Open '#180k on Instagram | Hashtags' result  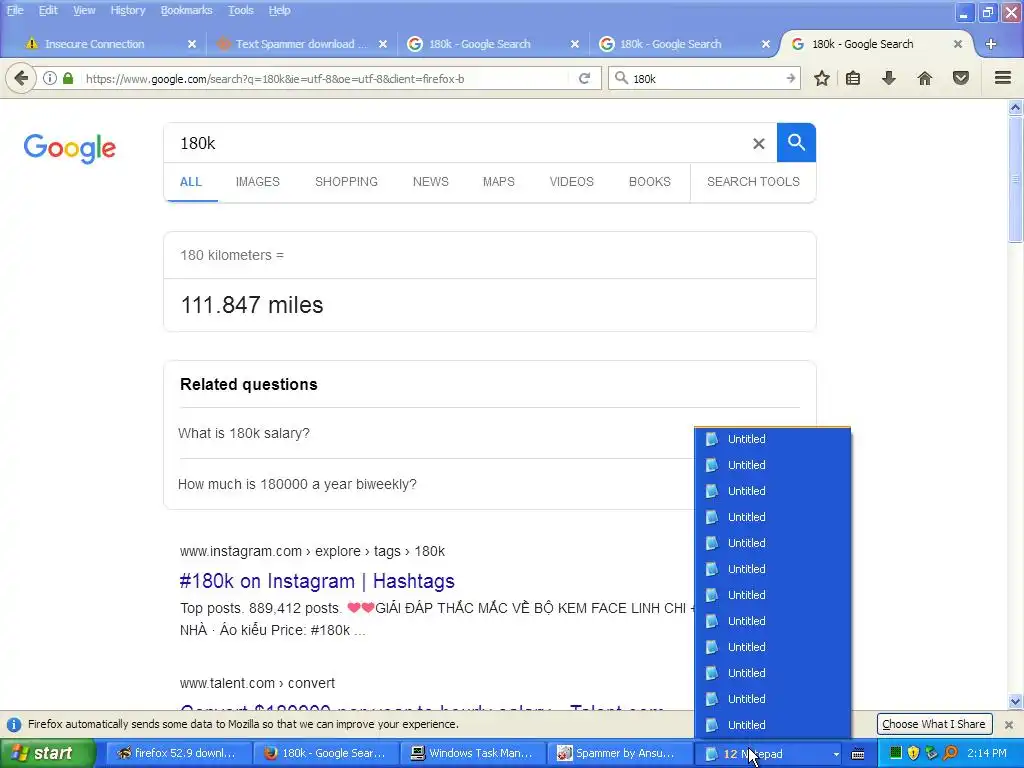pos(317,581)
